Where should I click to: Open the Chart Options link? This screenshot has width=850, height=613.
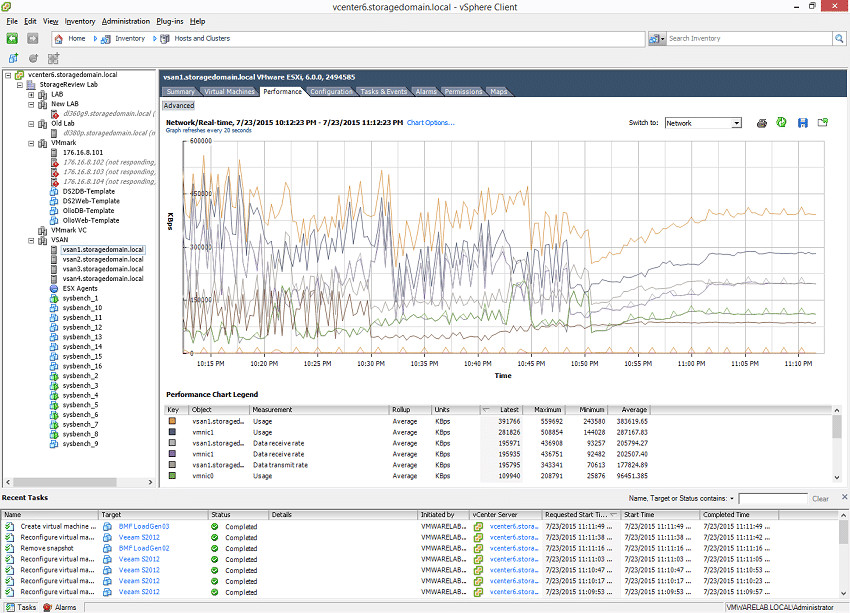[430, 122]
